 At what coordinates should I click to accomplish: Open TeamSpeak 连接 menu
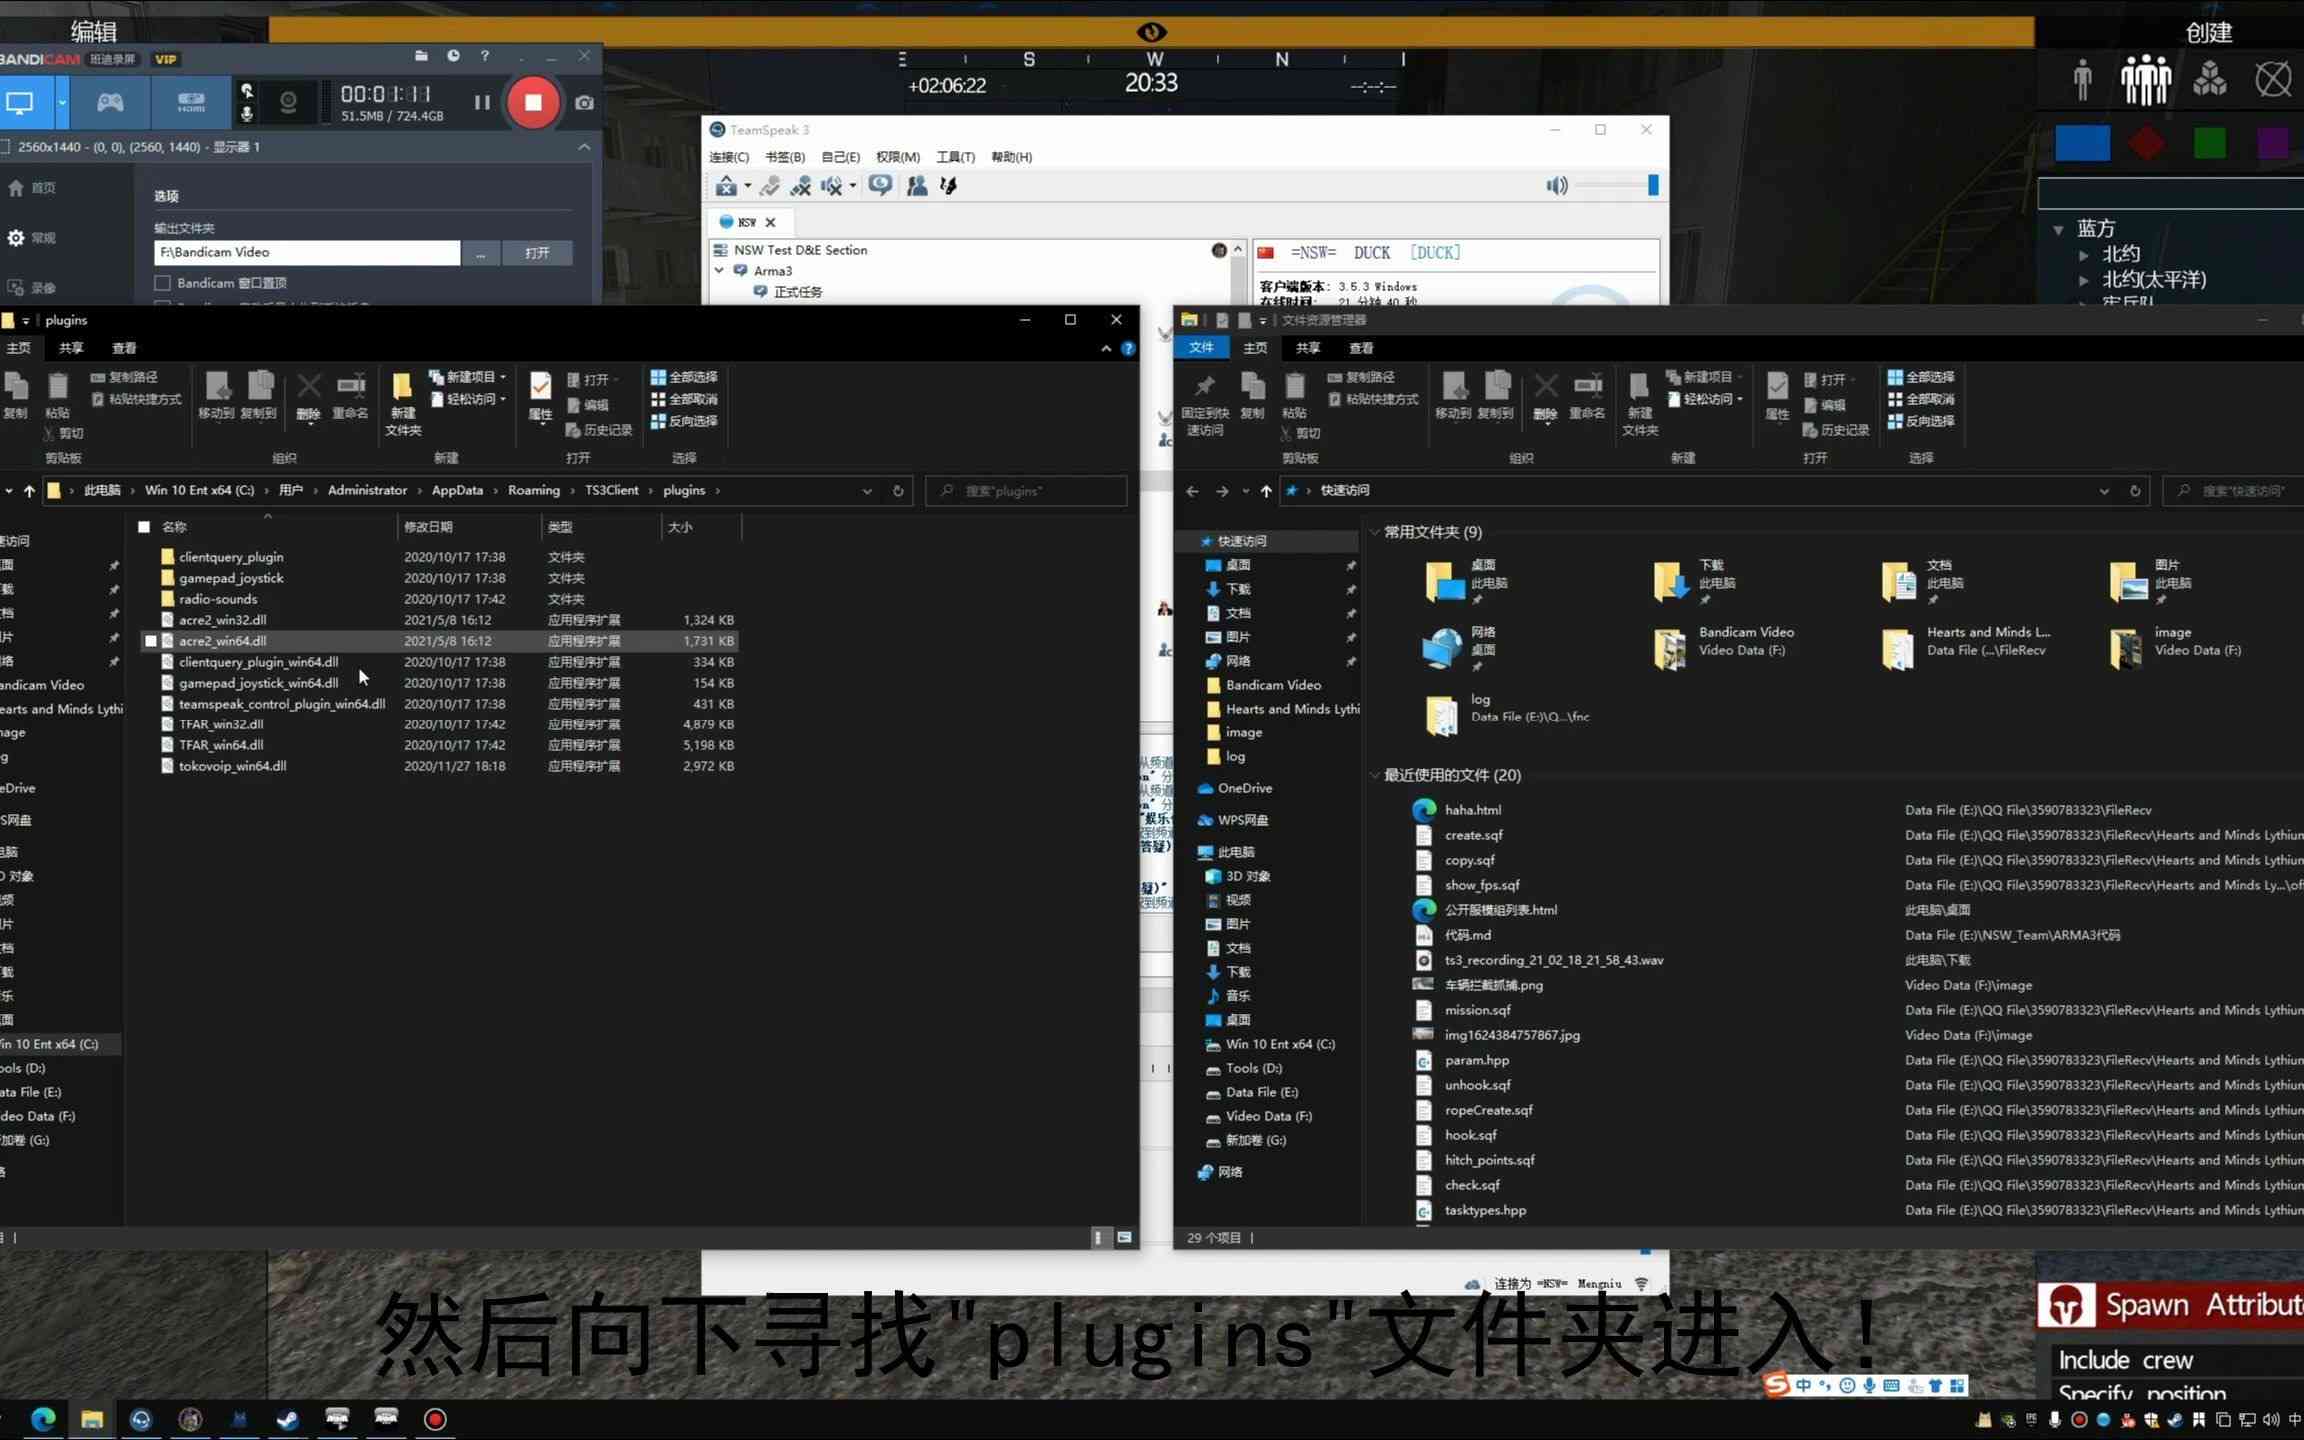729,157
